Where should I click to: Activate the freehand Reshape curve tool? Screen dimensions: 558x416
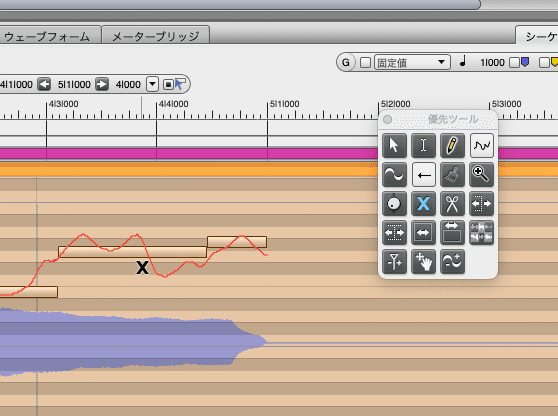tap(481, 146)
